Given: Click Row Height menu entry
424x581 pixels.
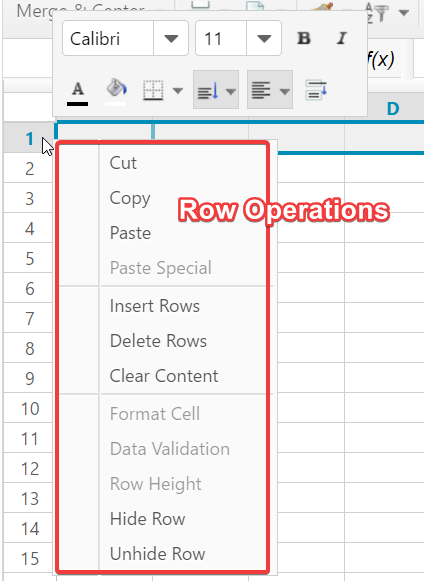Looking at the screenshot, I should [156, 484].
